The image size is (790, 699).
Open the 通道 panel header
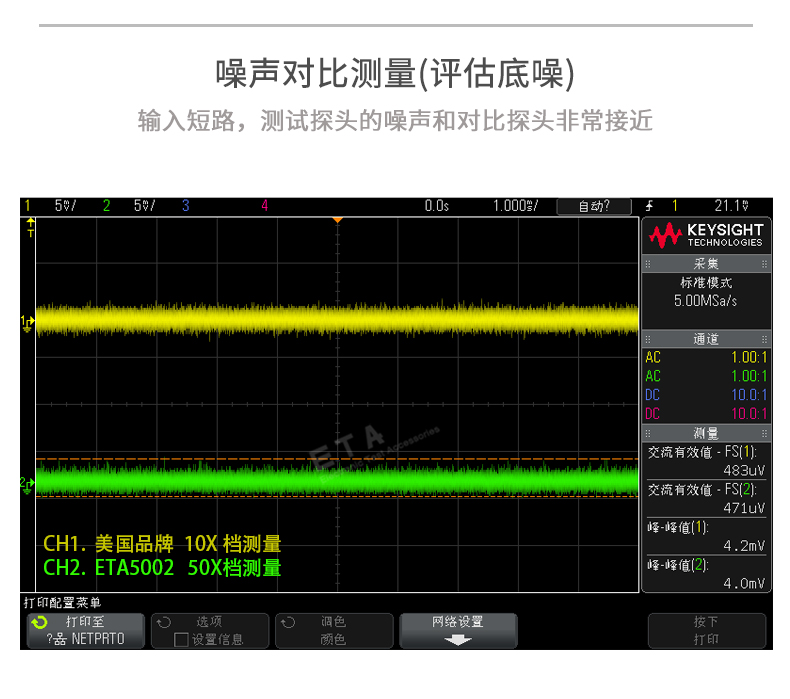click(x=706, y=340)
